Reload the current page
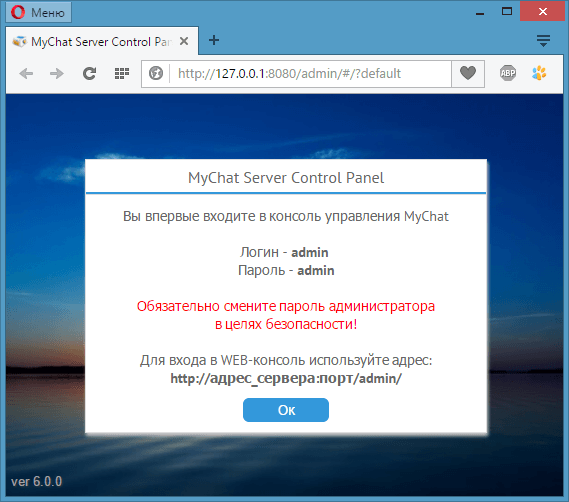569x502 pixels. point(89,74)
